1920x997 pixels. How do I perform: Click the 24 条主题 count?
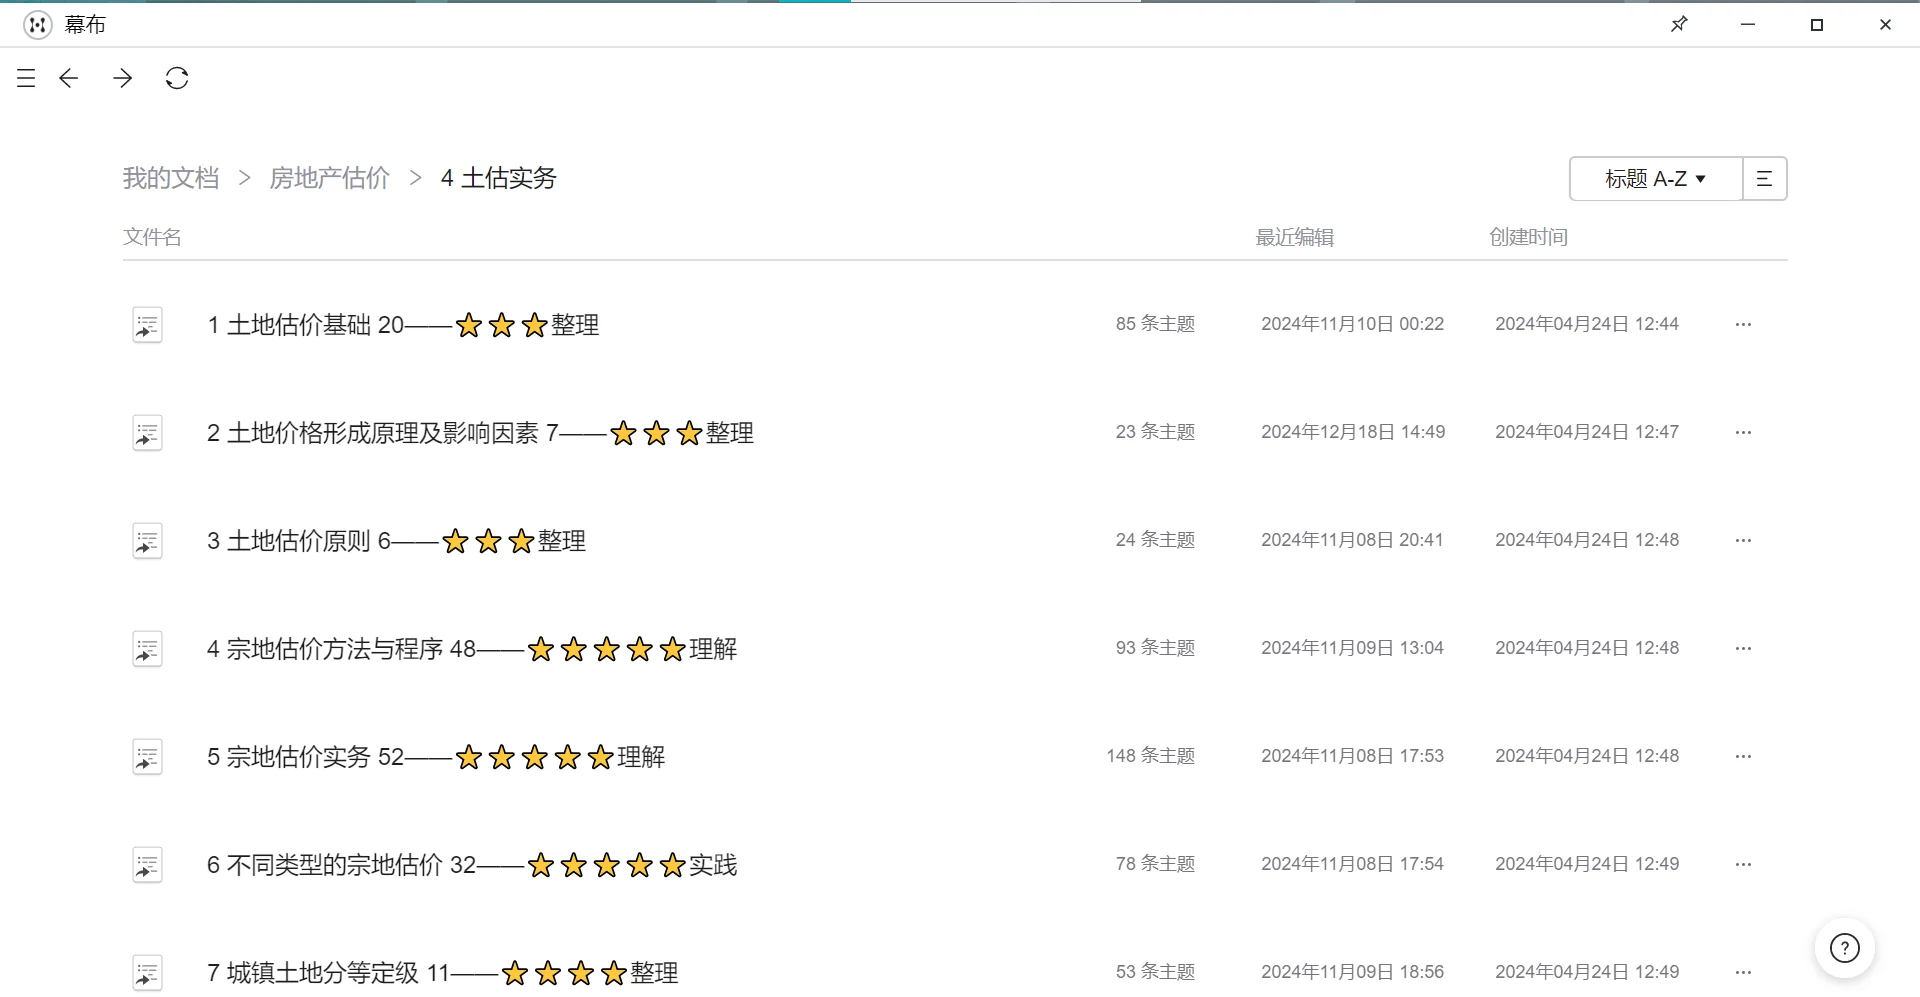[1156, 540]
